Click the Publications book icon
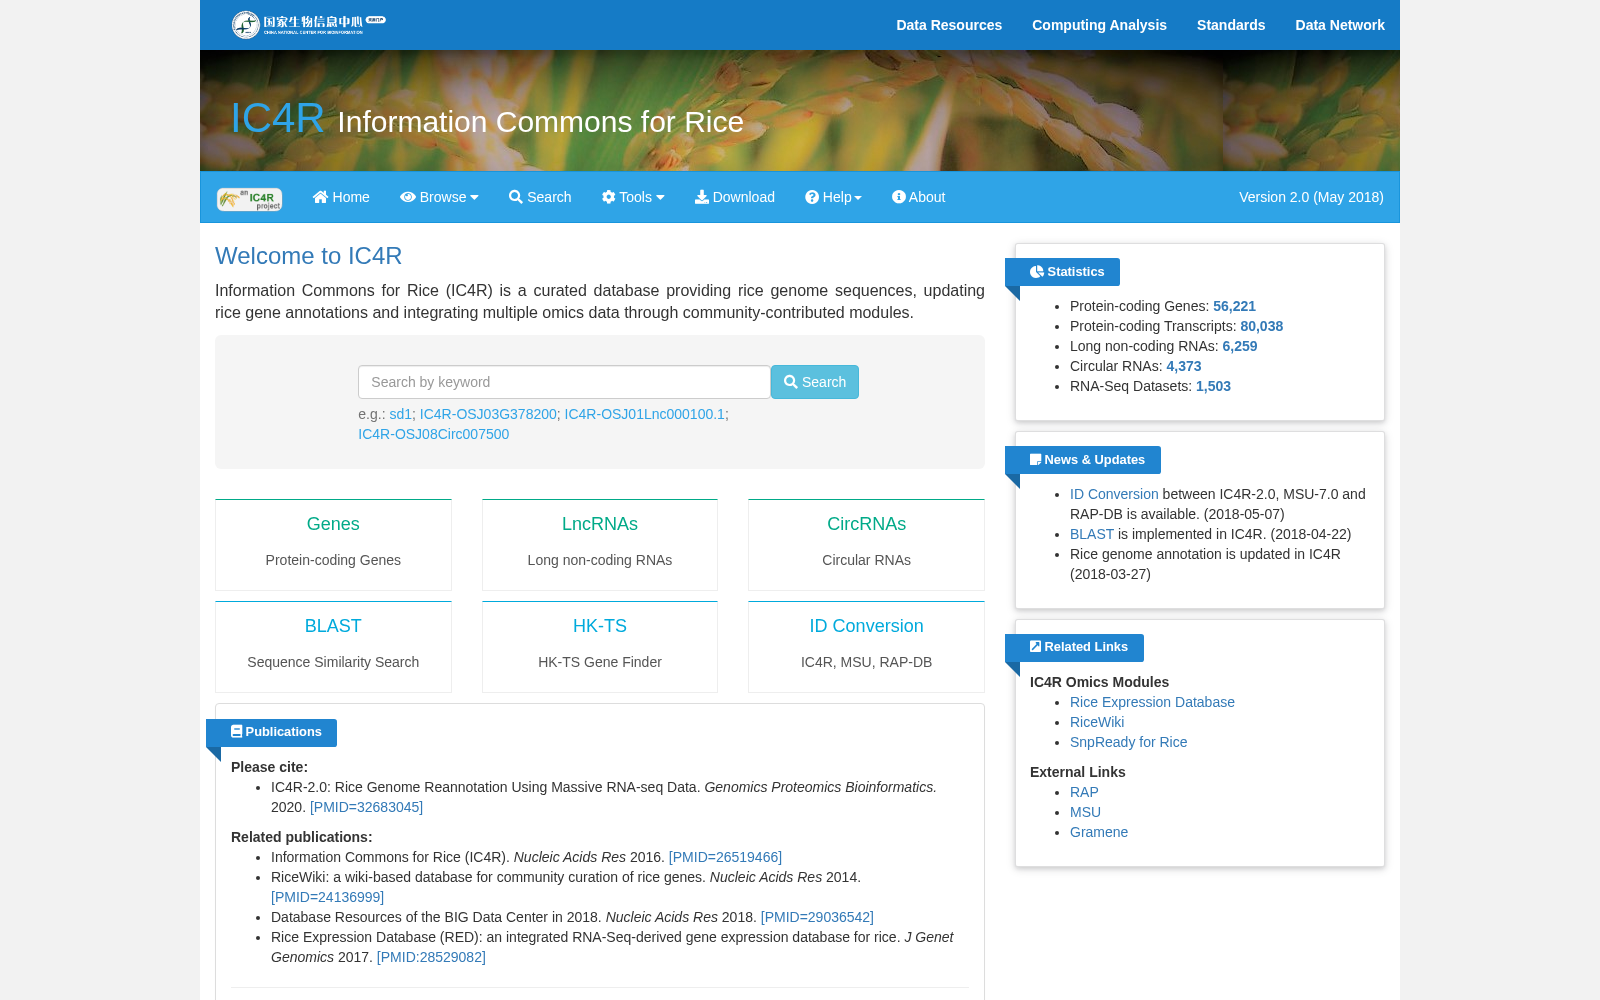This screenshot has height=1000, width=1600. (x=237, y=732)
